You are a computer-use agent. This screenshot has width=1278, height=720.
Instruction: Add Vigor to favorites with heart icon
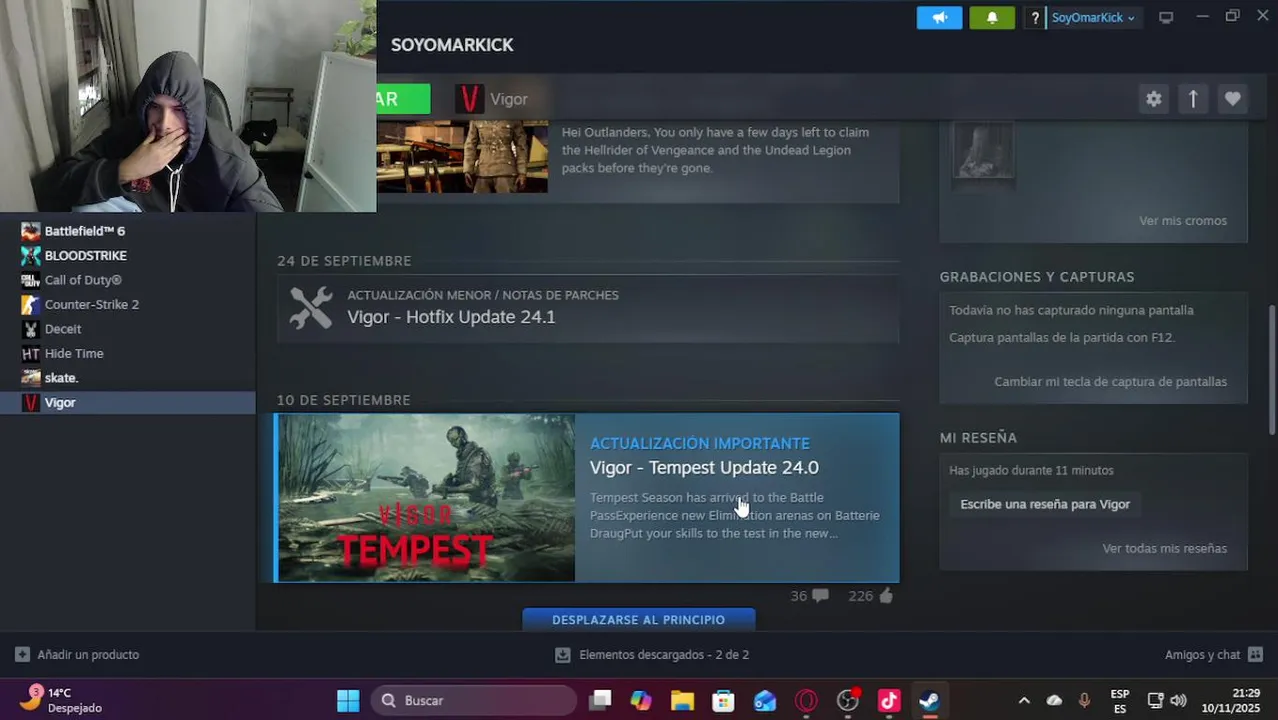[1232, 99]
